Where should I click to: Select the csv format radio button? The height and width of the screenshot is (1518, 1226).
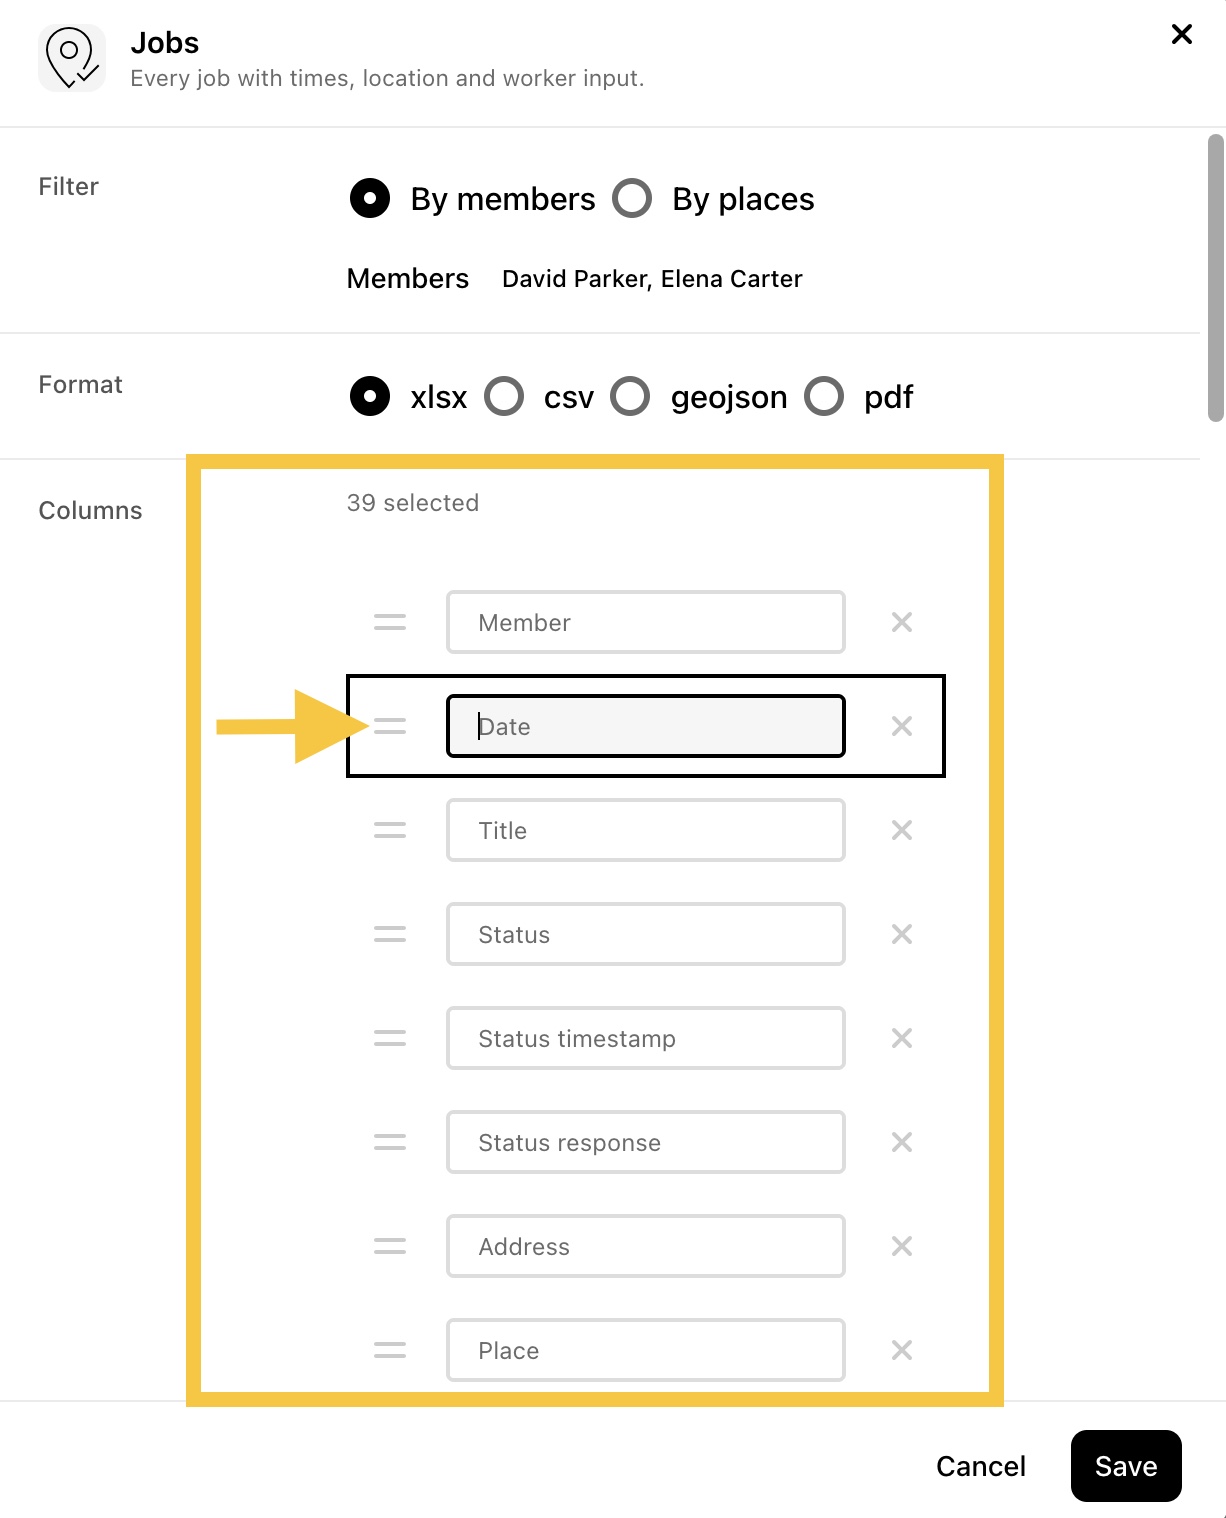coord(504,396)
